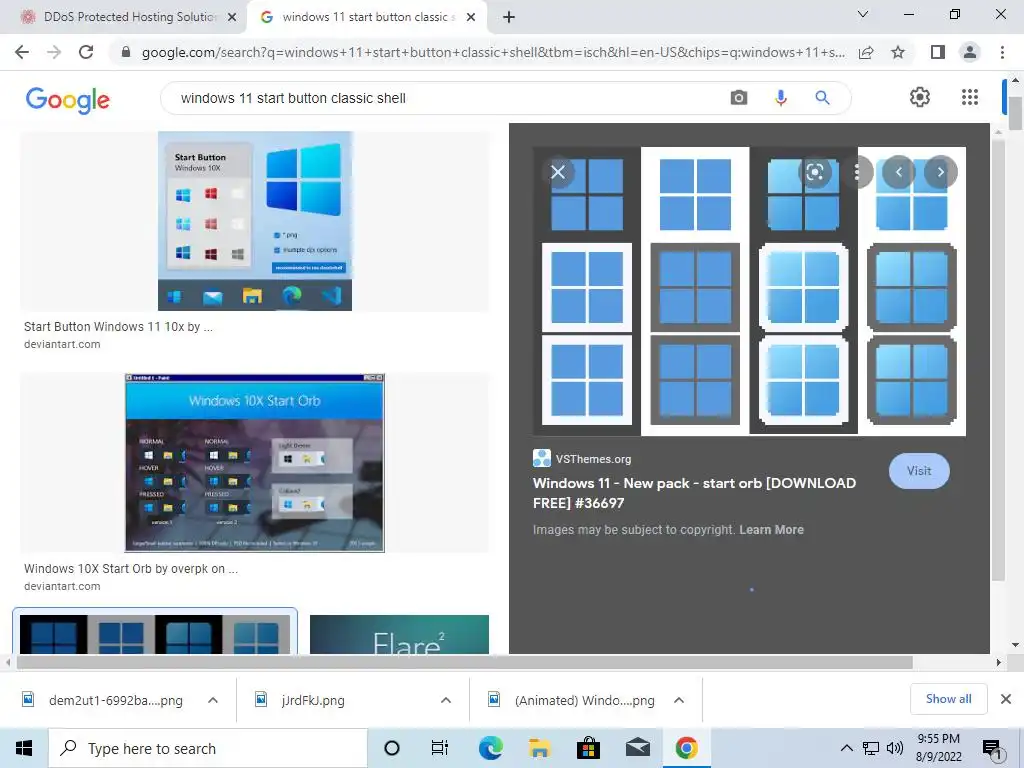The image size is (1024, 768).
Task: Open Chrome profile avatar
Action: (x=970, y=52)
